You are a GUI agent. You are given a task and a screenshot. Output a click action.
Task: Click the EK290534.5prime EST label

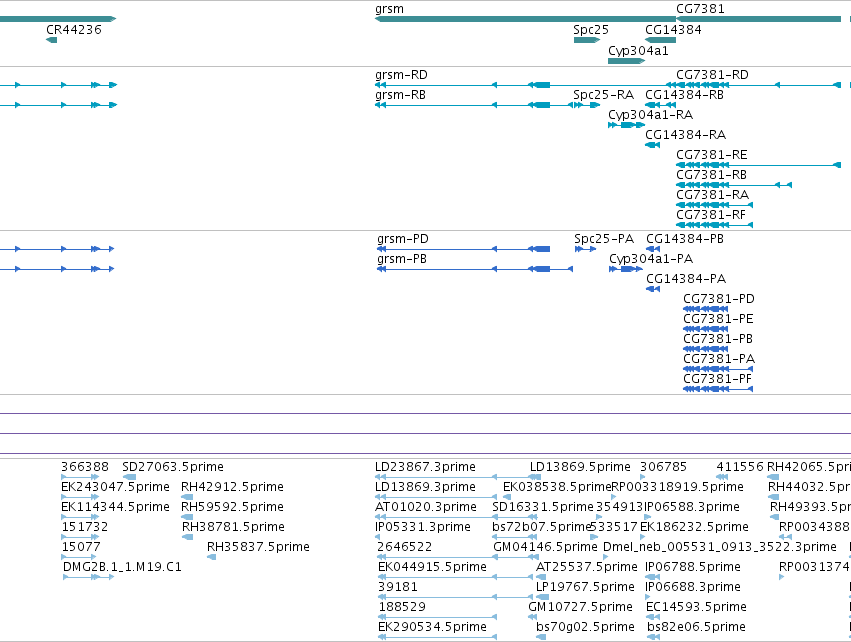coord(433,627)
